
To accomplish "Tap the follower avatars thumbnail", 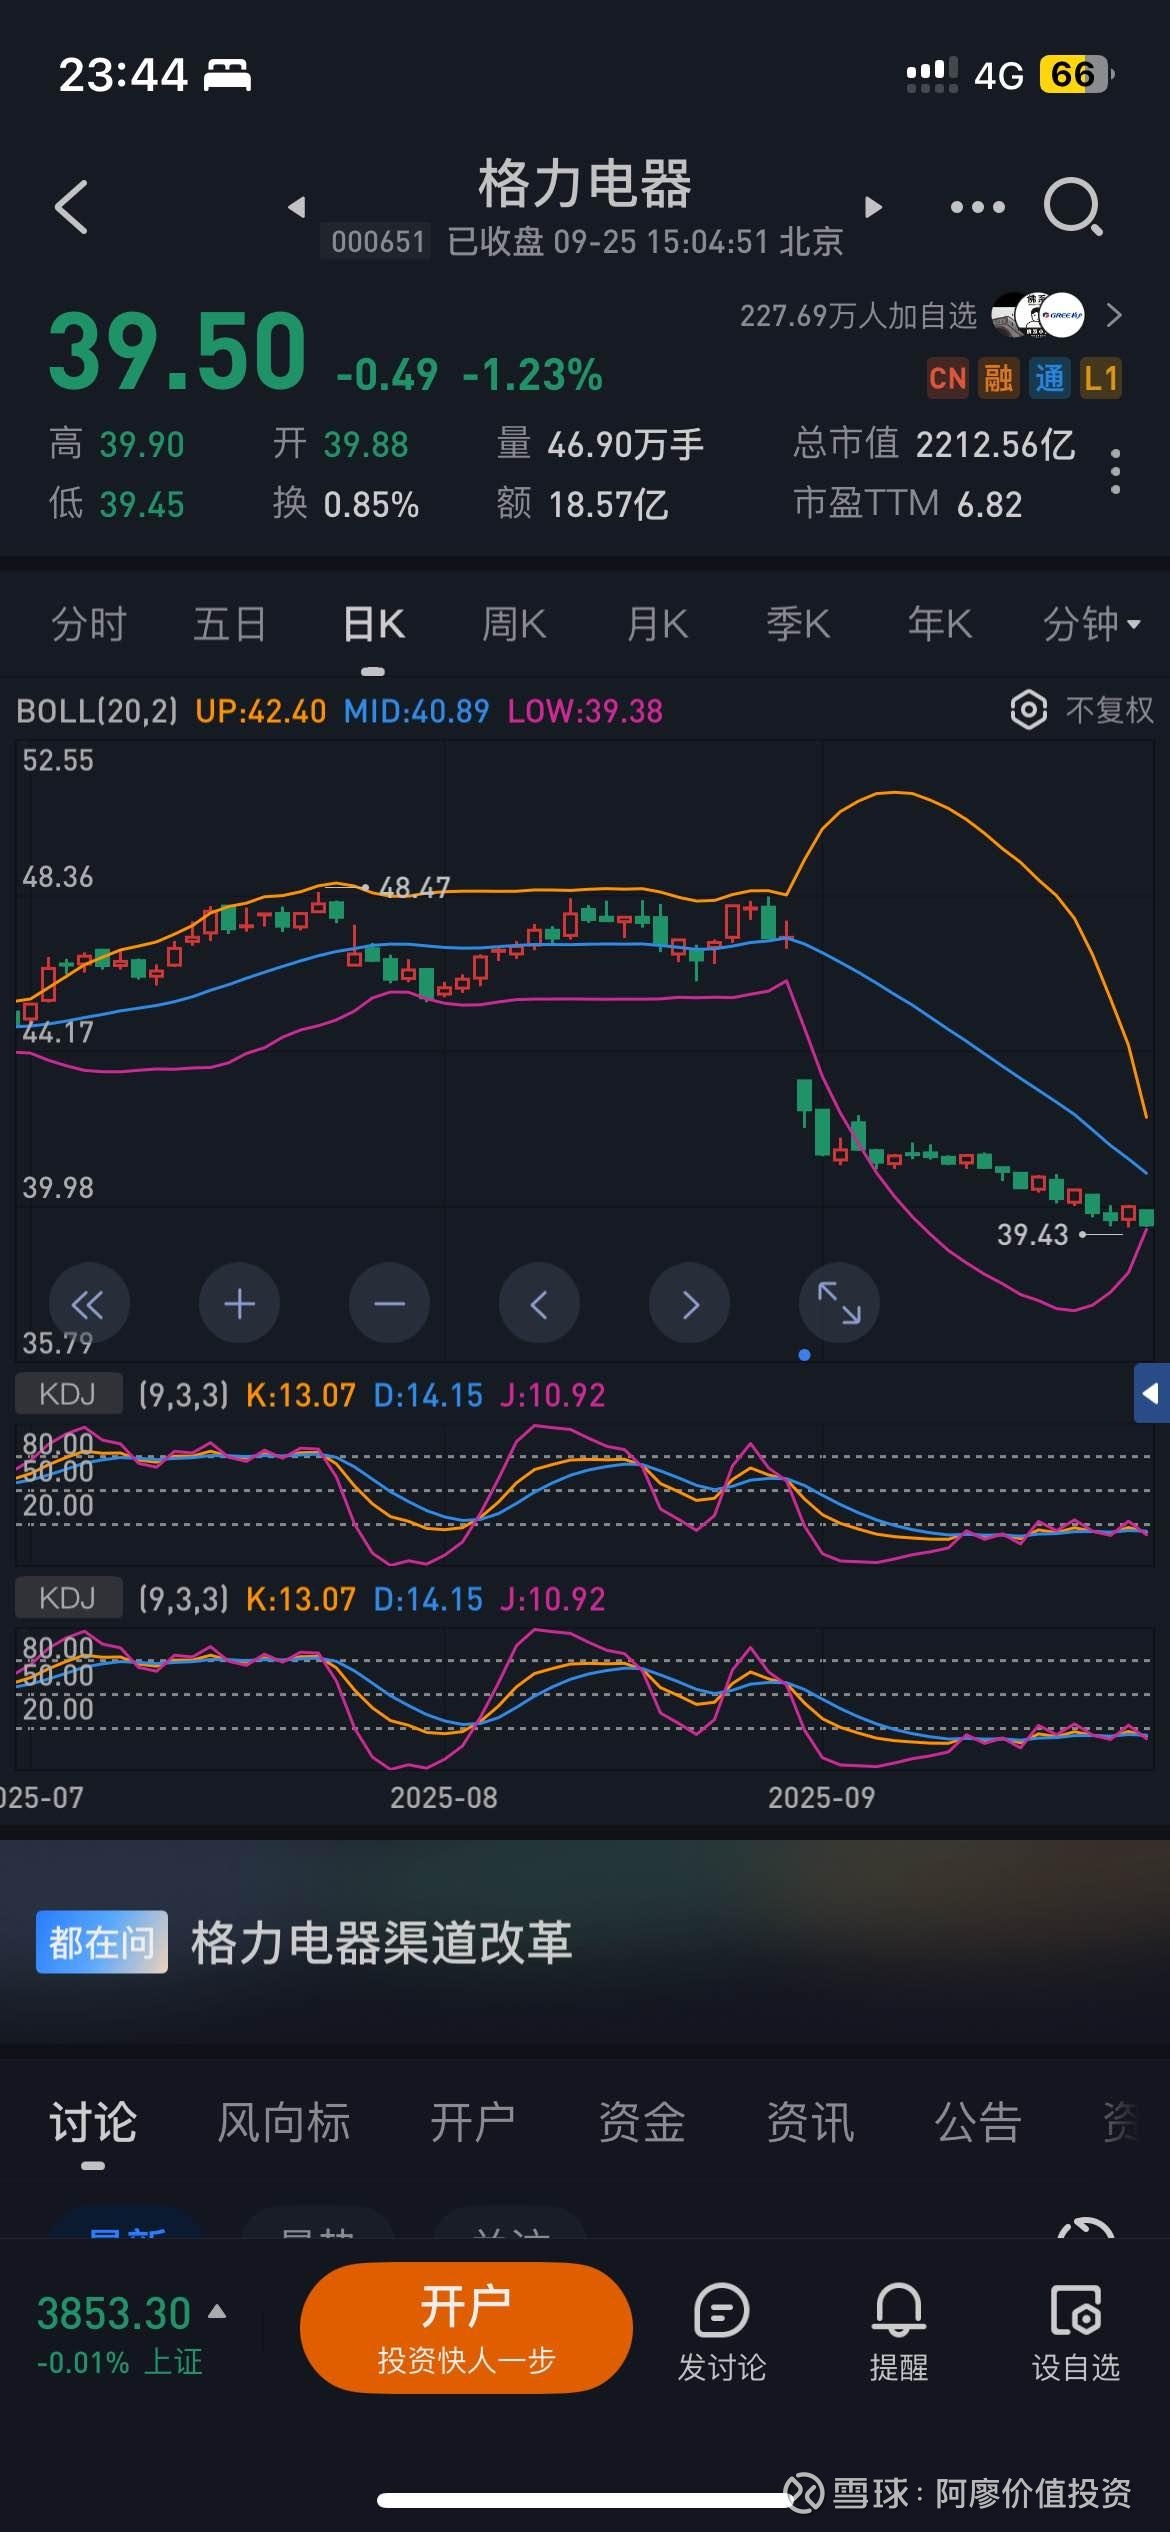I will pyautogui.click(x=1038, y=316).
